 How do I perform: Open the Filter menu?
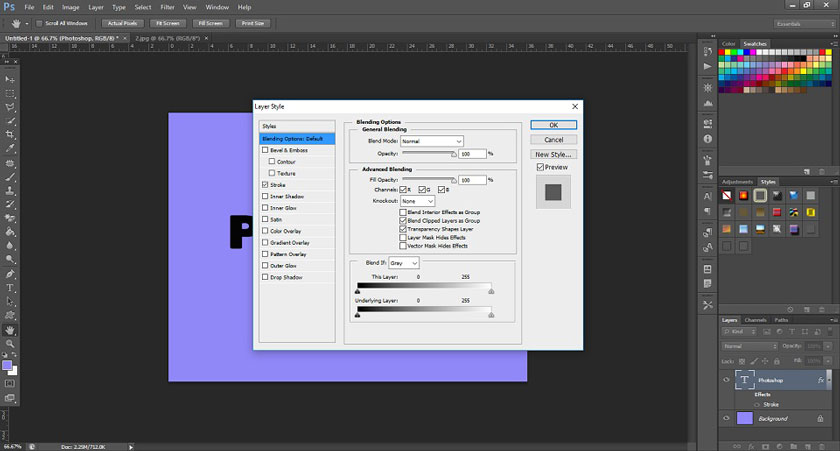tap(167, 7)
